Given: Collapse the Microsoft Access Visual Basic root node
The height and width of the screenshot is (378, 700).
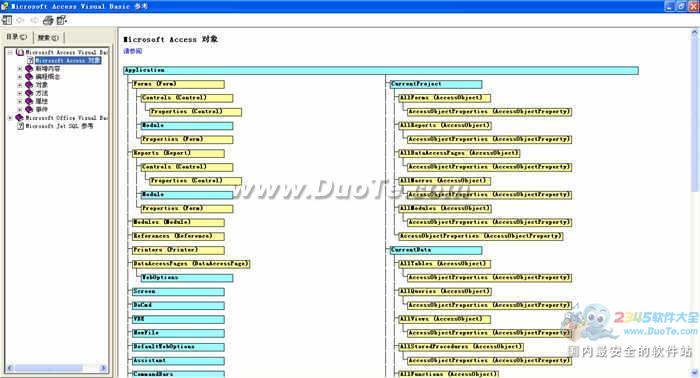Looking at the screenshot, I should 10,52.
